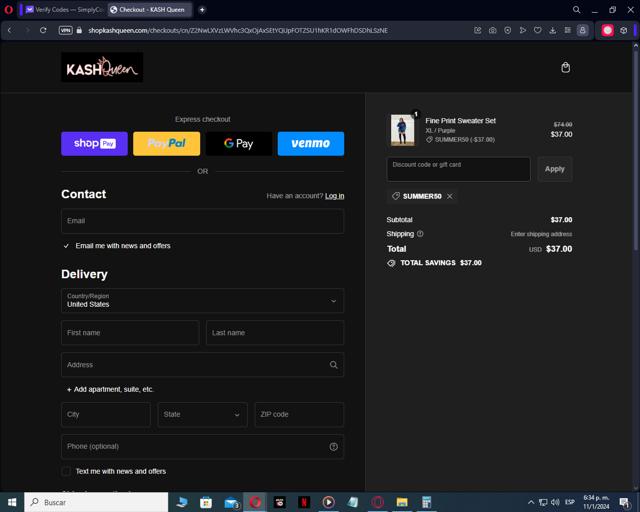Screen dimensions: 640x512
Task: Click the pink Opera account icon
Action: [607, 30]
